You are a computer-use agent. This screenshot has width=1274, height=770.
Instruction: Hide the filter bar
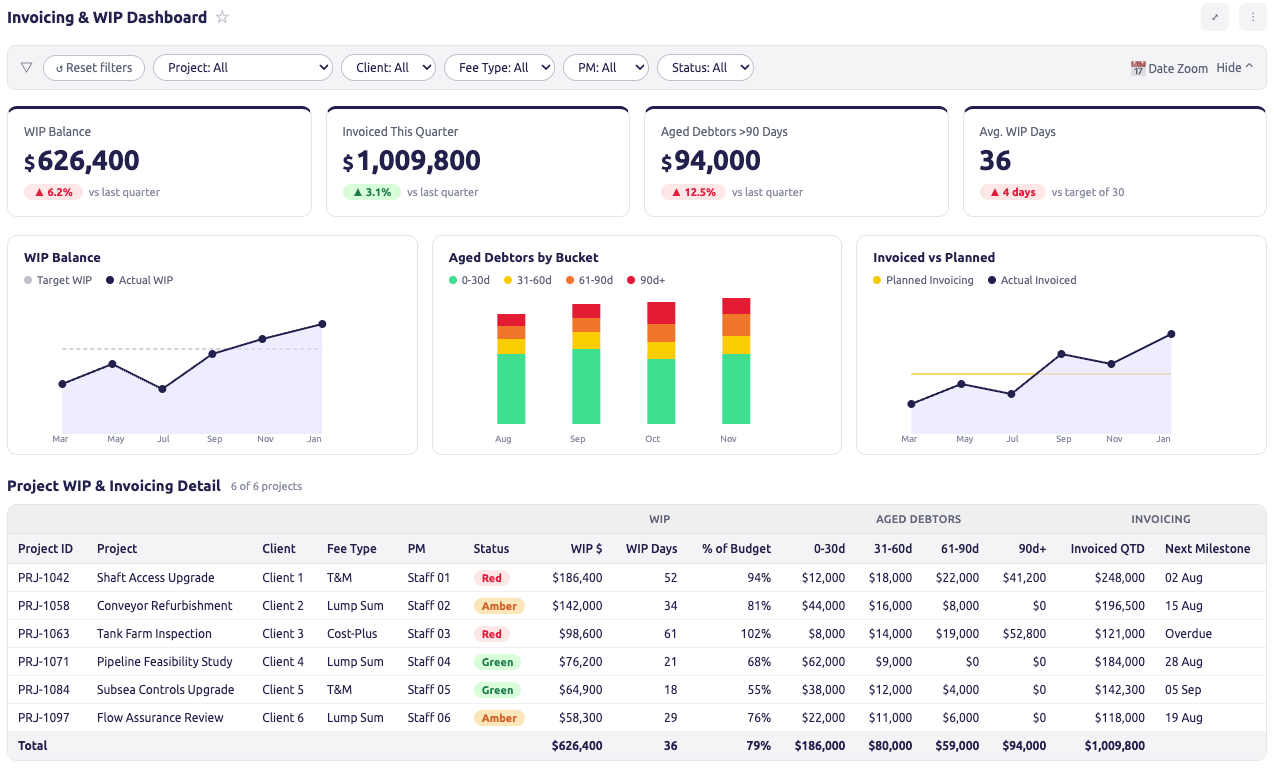[1235, 68]
